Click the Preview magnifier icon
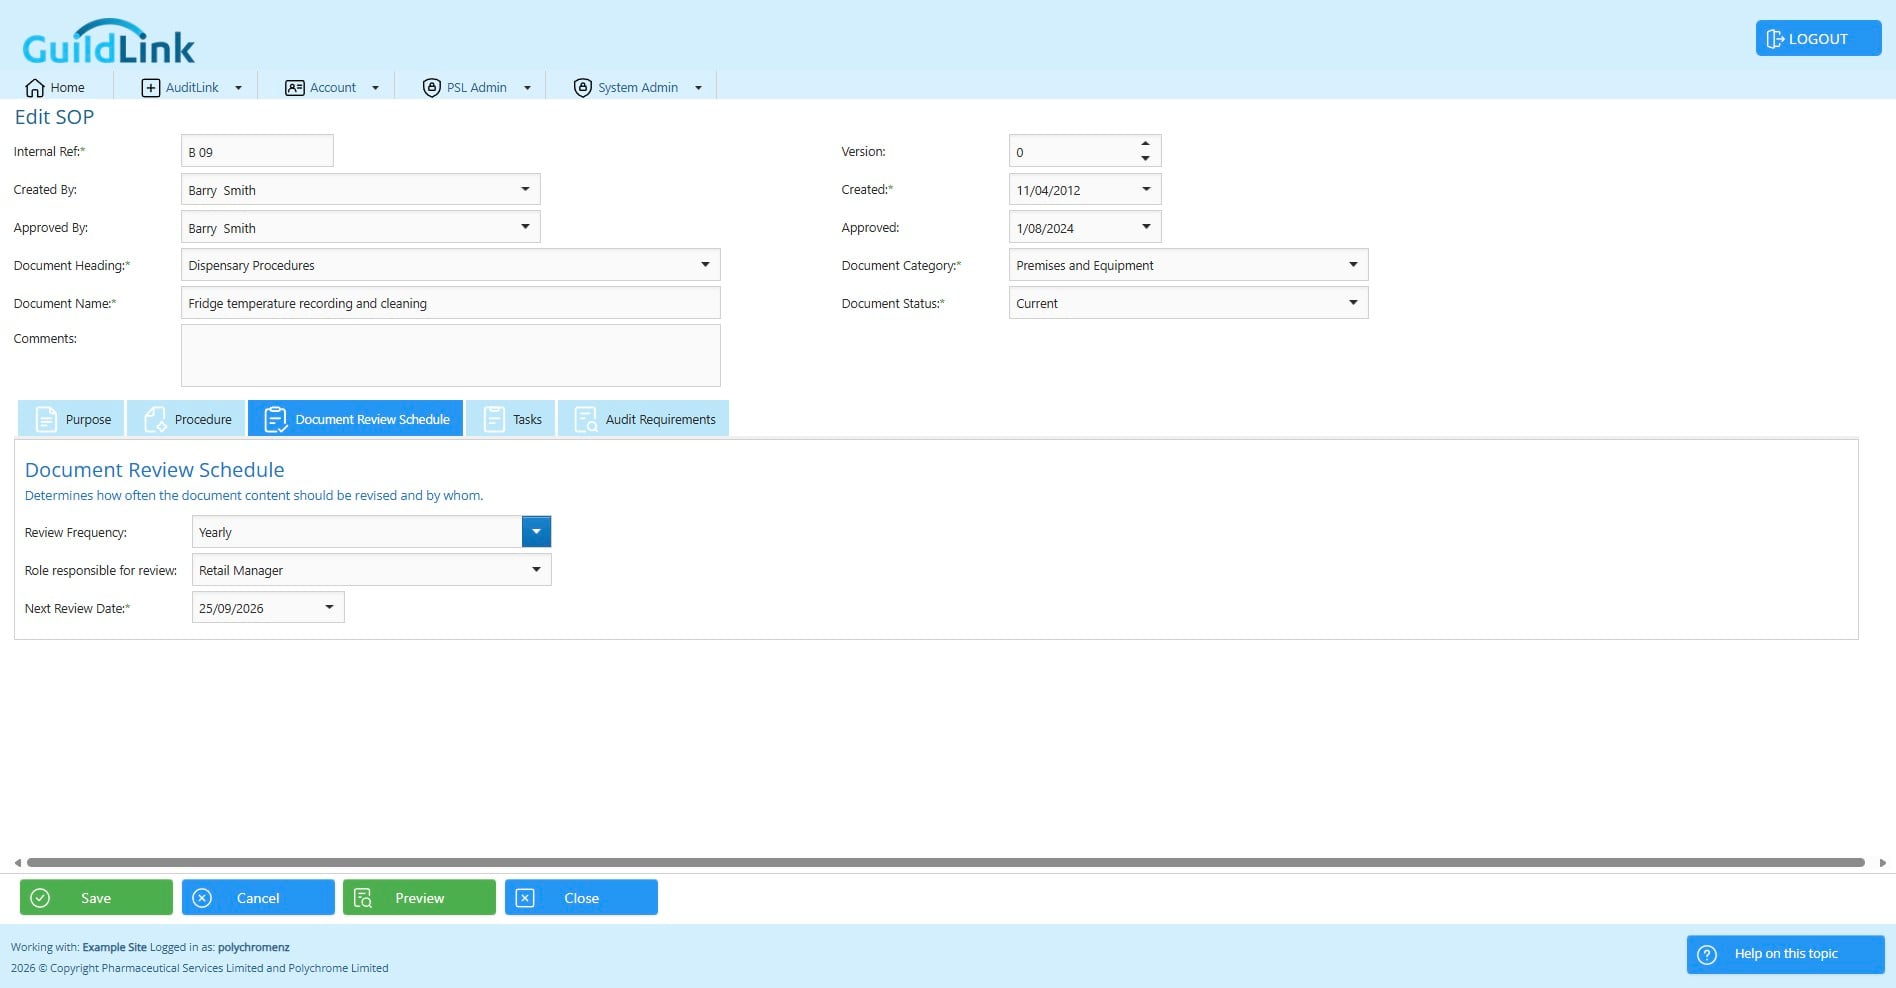Screen dimensions: 1896x988 363,898
